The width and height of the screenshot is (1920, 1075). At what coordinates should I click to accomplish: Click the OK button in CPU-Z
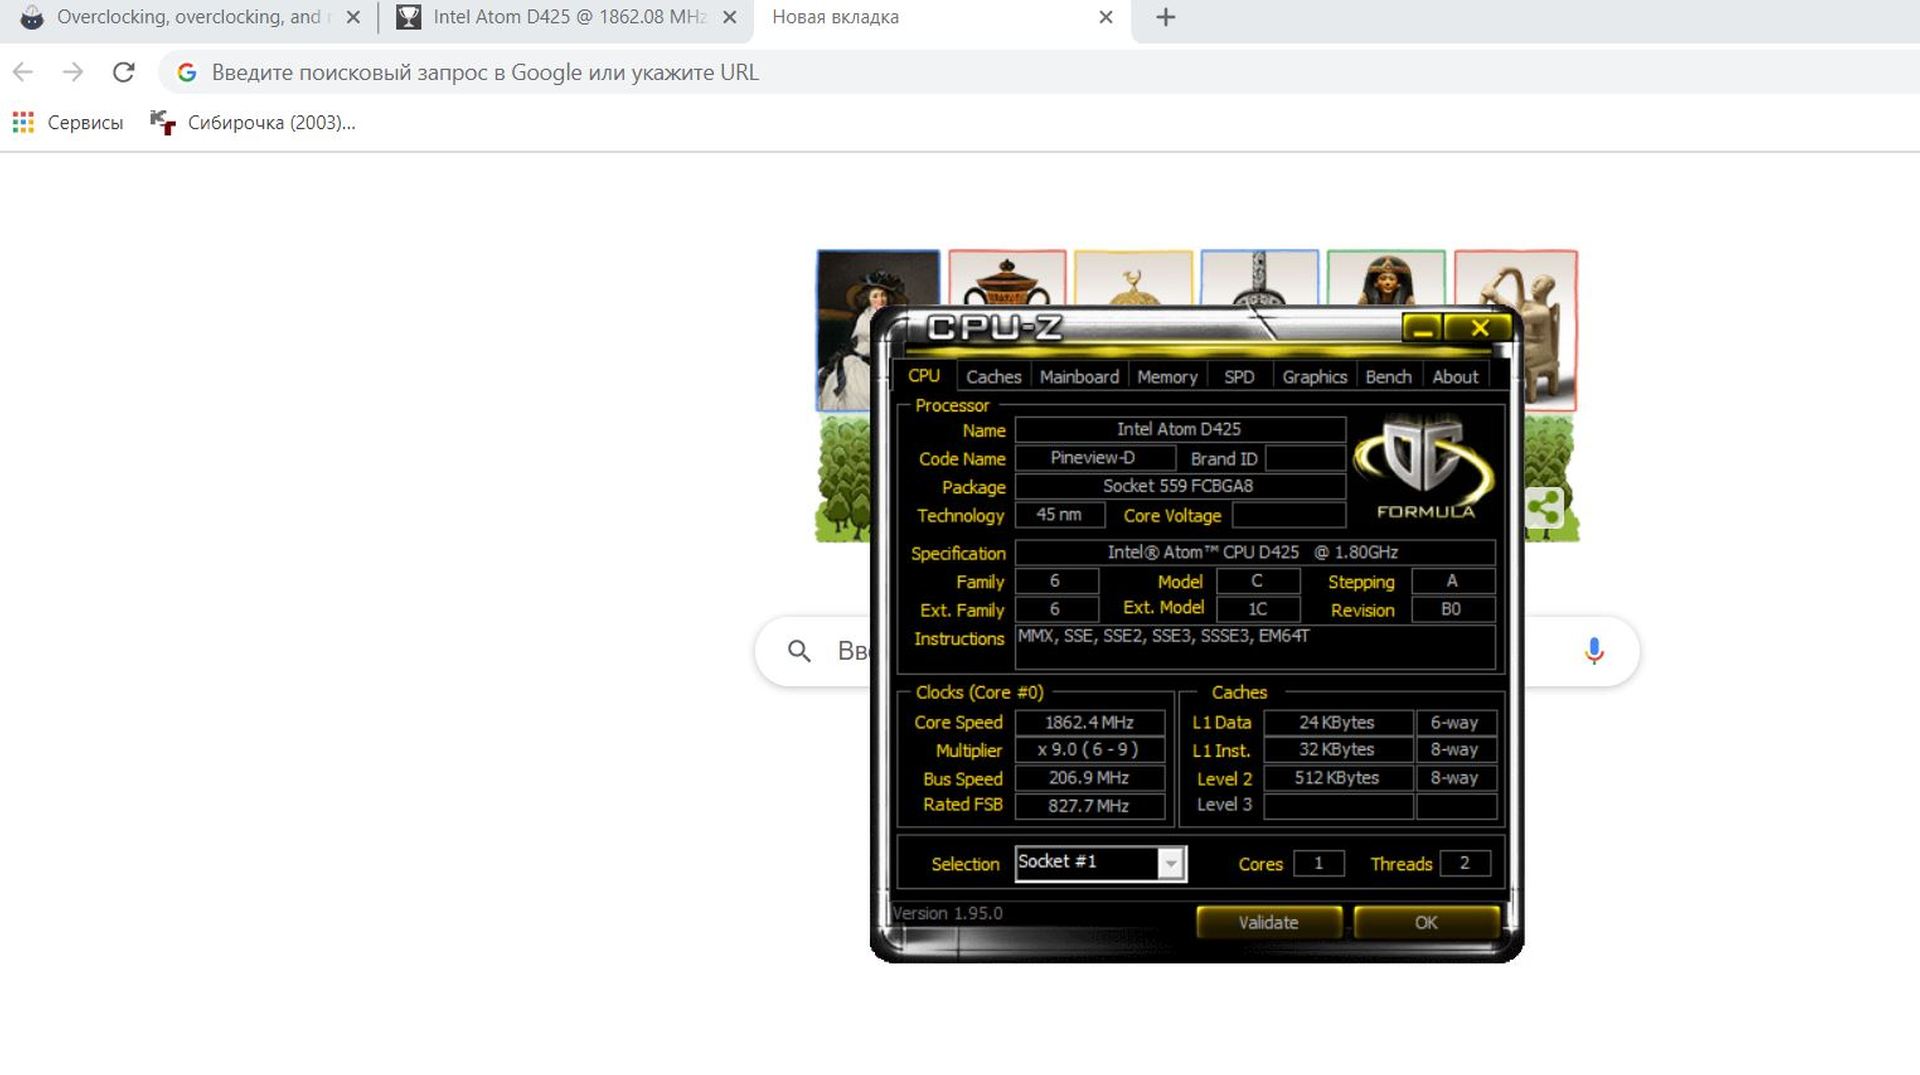1426,922
